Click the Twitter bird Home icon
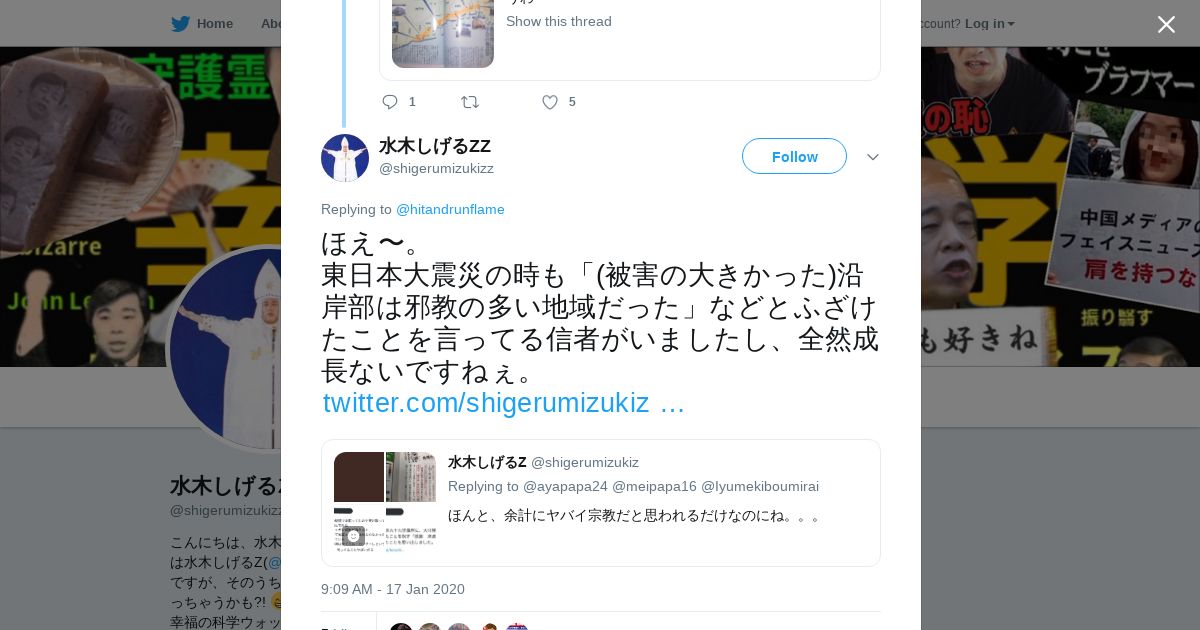 point(180,23)
